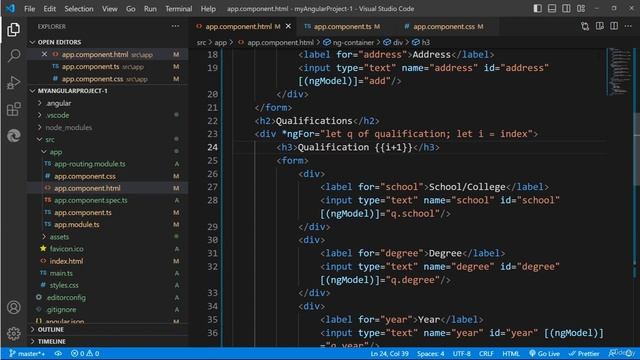Change encoding via UTF-8 status item
Viewport: 640px width, 360px height.
[462, 353]
